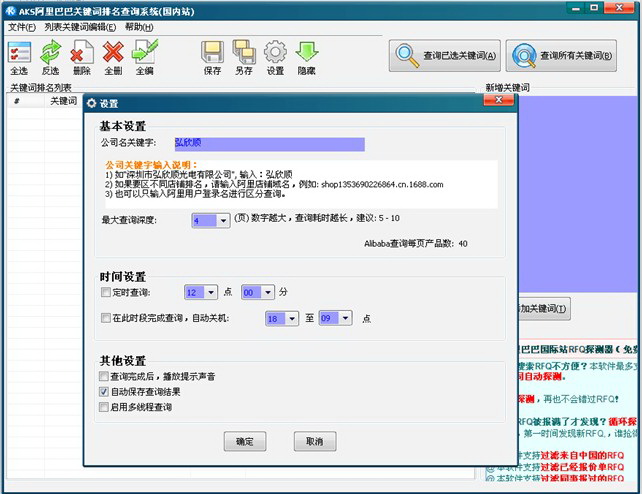Click the partially hidden 加关键词(T) button

pos(544,309)
